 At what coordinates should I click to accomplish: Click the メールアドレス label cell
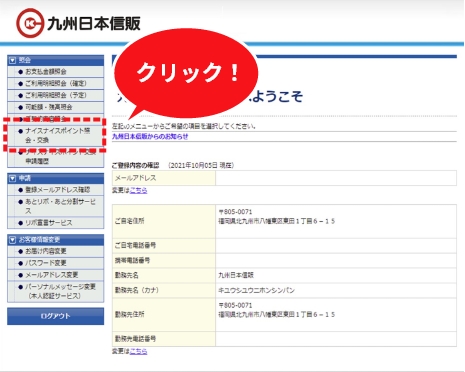pos(164,178)
